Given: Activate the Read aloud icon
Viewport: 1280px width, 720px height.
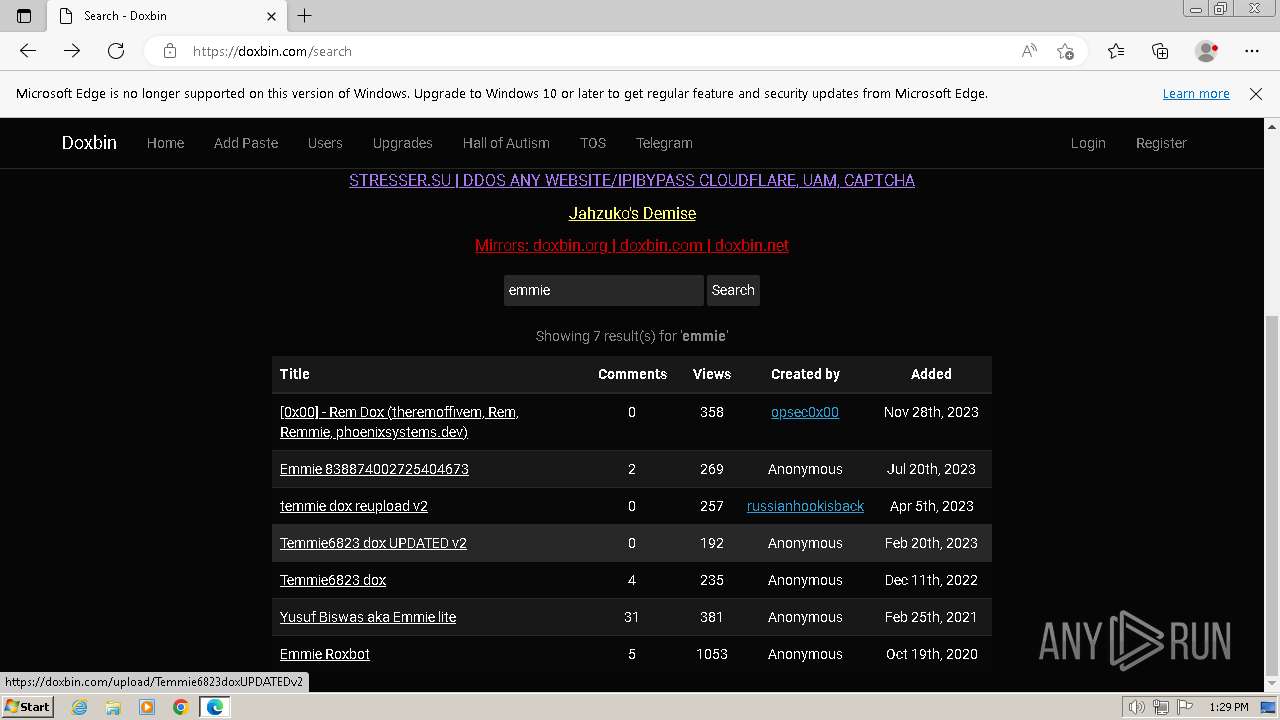Looking at the screenshot, I should (x=1029, y=51).
